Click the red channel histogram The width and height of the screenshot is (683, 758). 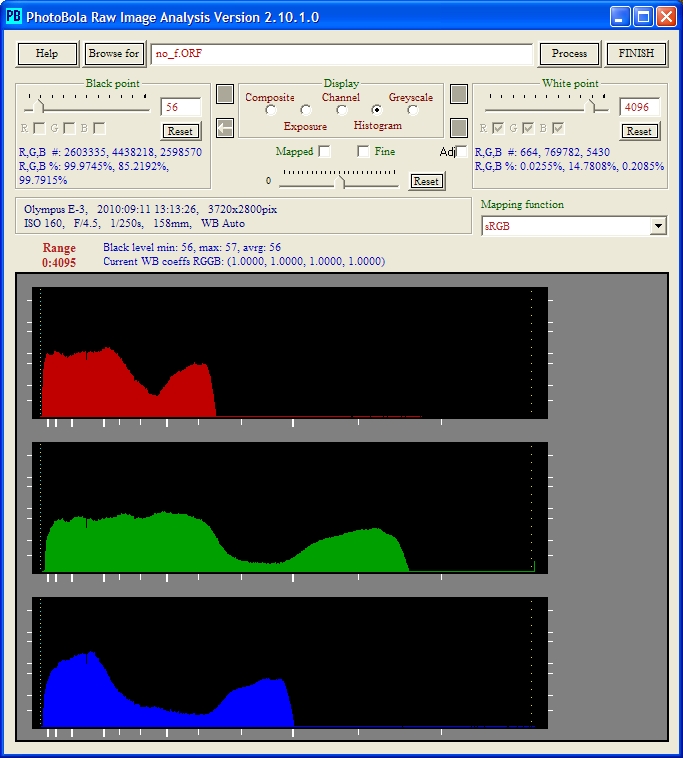[x=290, y=353]
